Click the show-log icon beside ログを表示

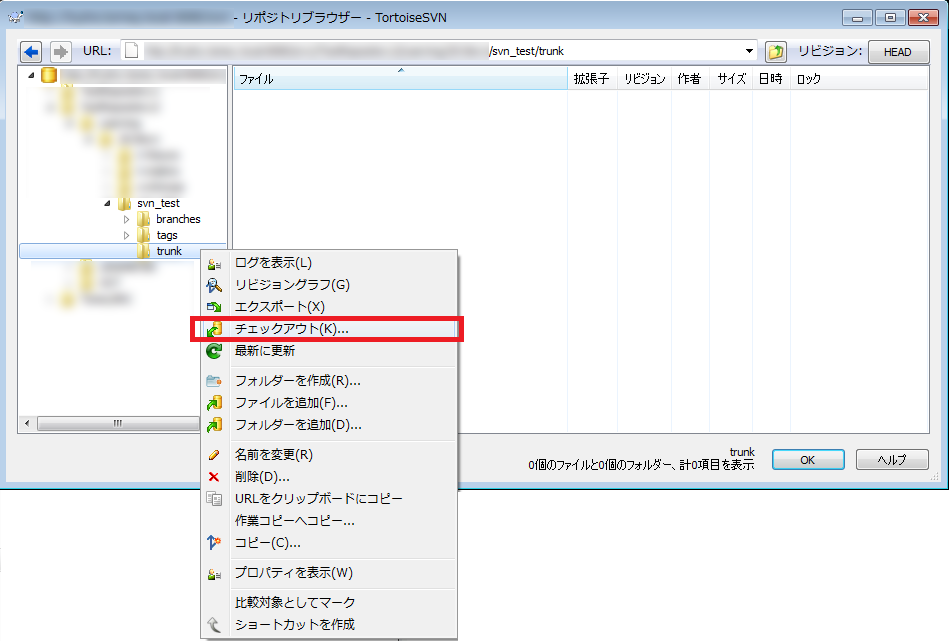point(214,263)
